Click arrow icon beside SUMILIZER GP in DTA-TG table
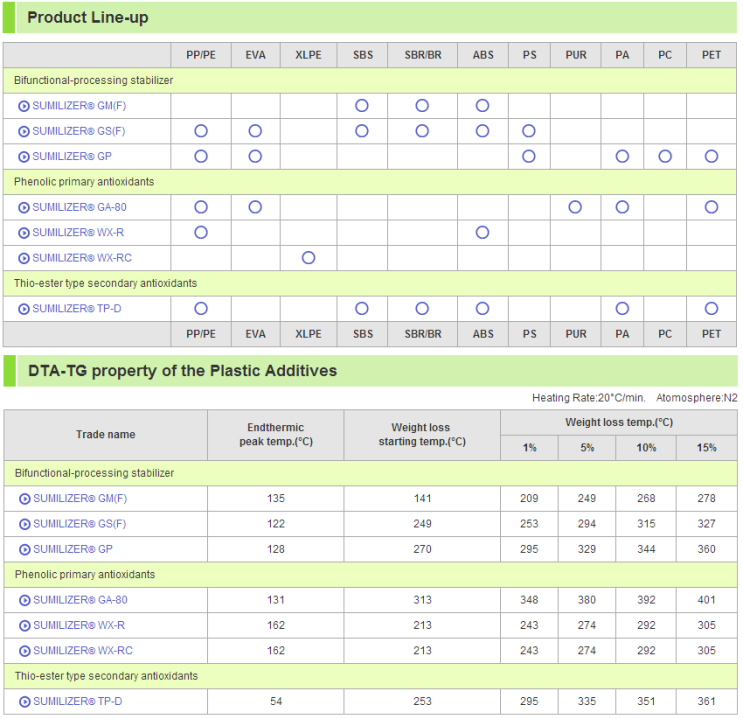The image size is (743, 719). pyautogui.click(x=24, y=549)
